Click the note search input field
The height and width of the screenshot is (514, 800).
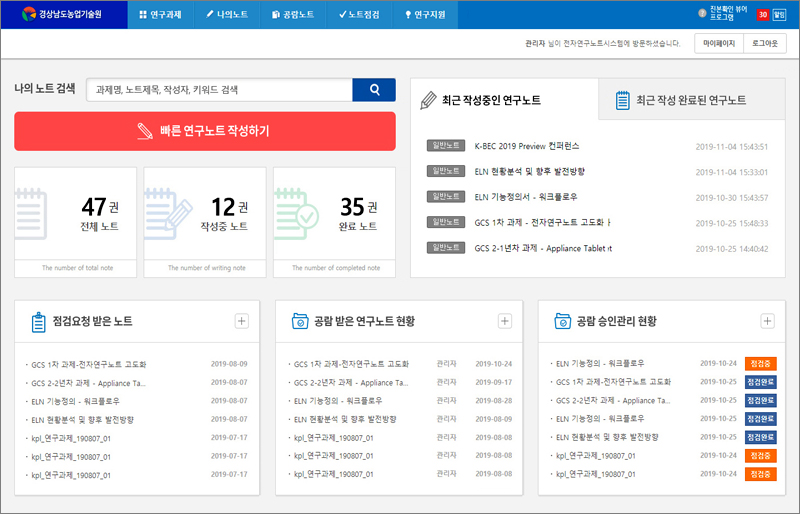219,90
